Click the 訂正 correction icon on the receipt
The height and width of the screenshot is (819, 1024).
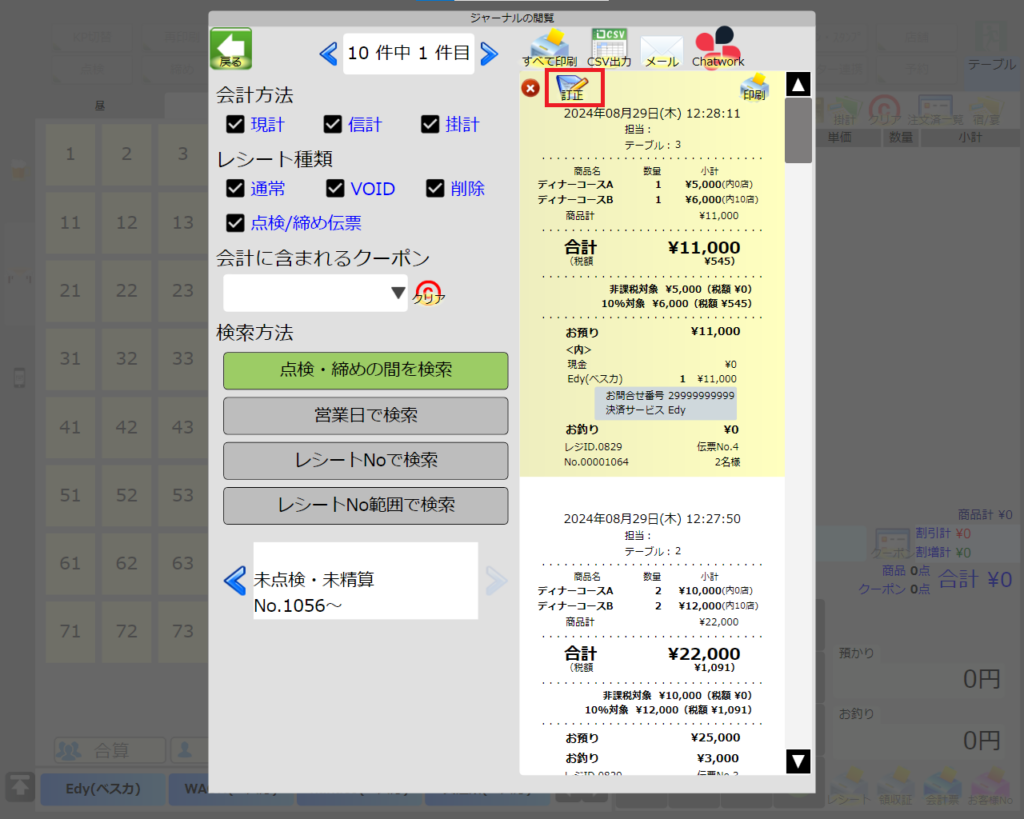coord(572,88)
